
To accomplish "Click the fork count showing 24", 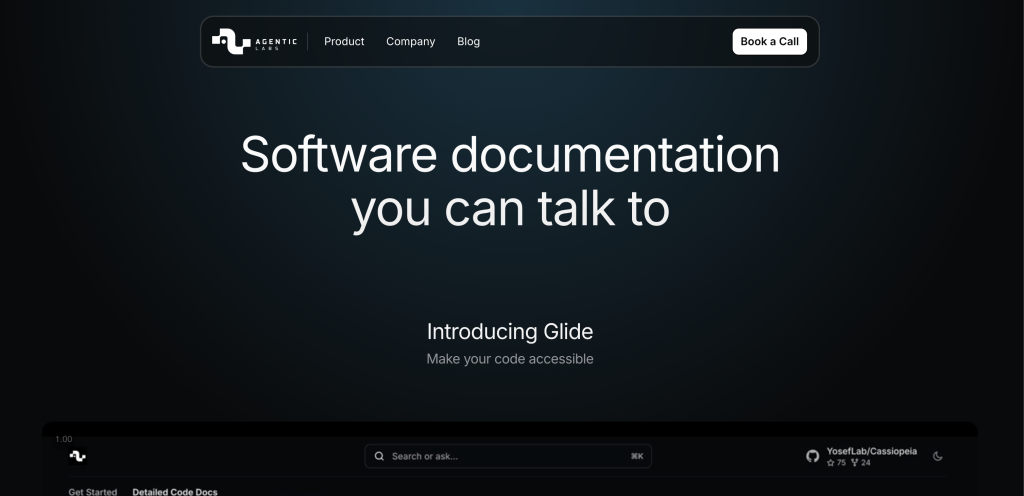I will click(860, 463).
